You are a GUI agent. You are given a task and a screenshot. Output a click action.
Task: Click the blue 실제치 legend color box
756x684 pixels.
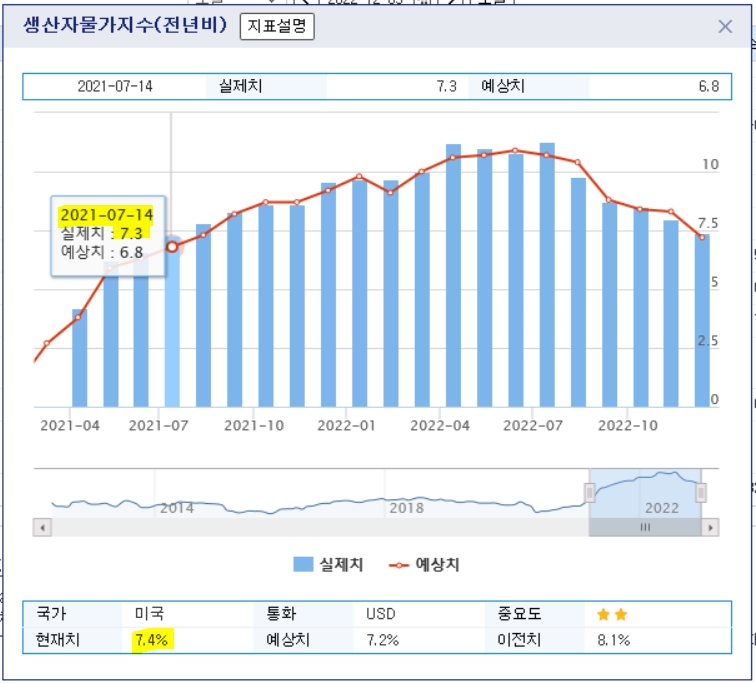[303, 564]
